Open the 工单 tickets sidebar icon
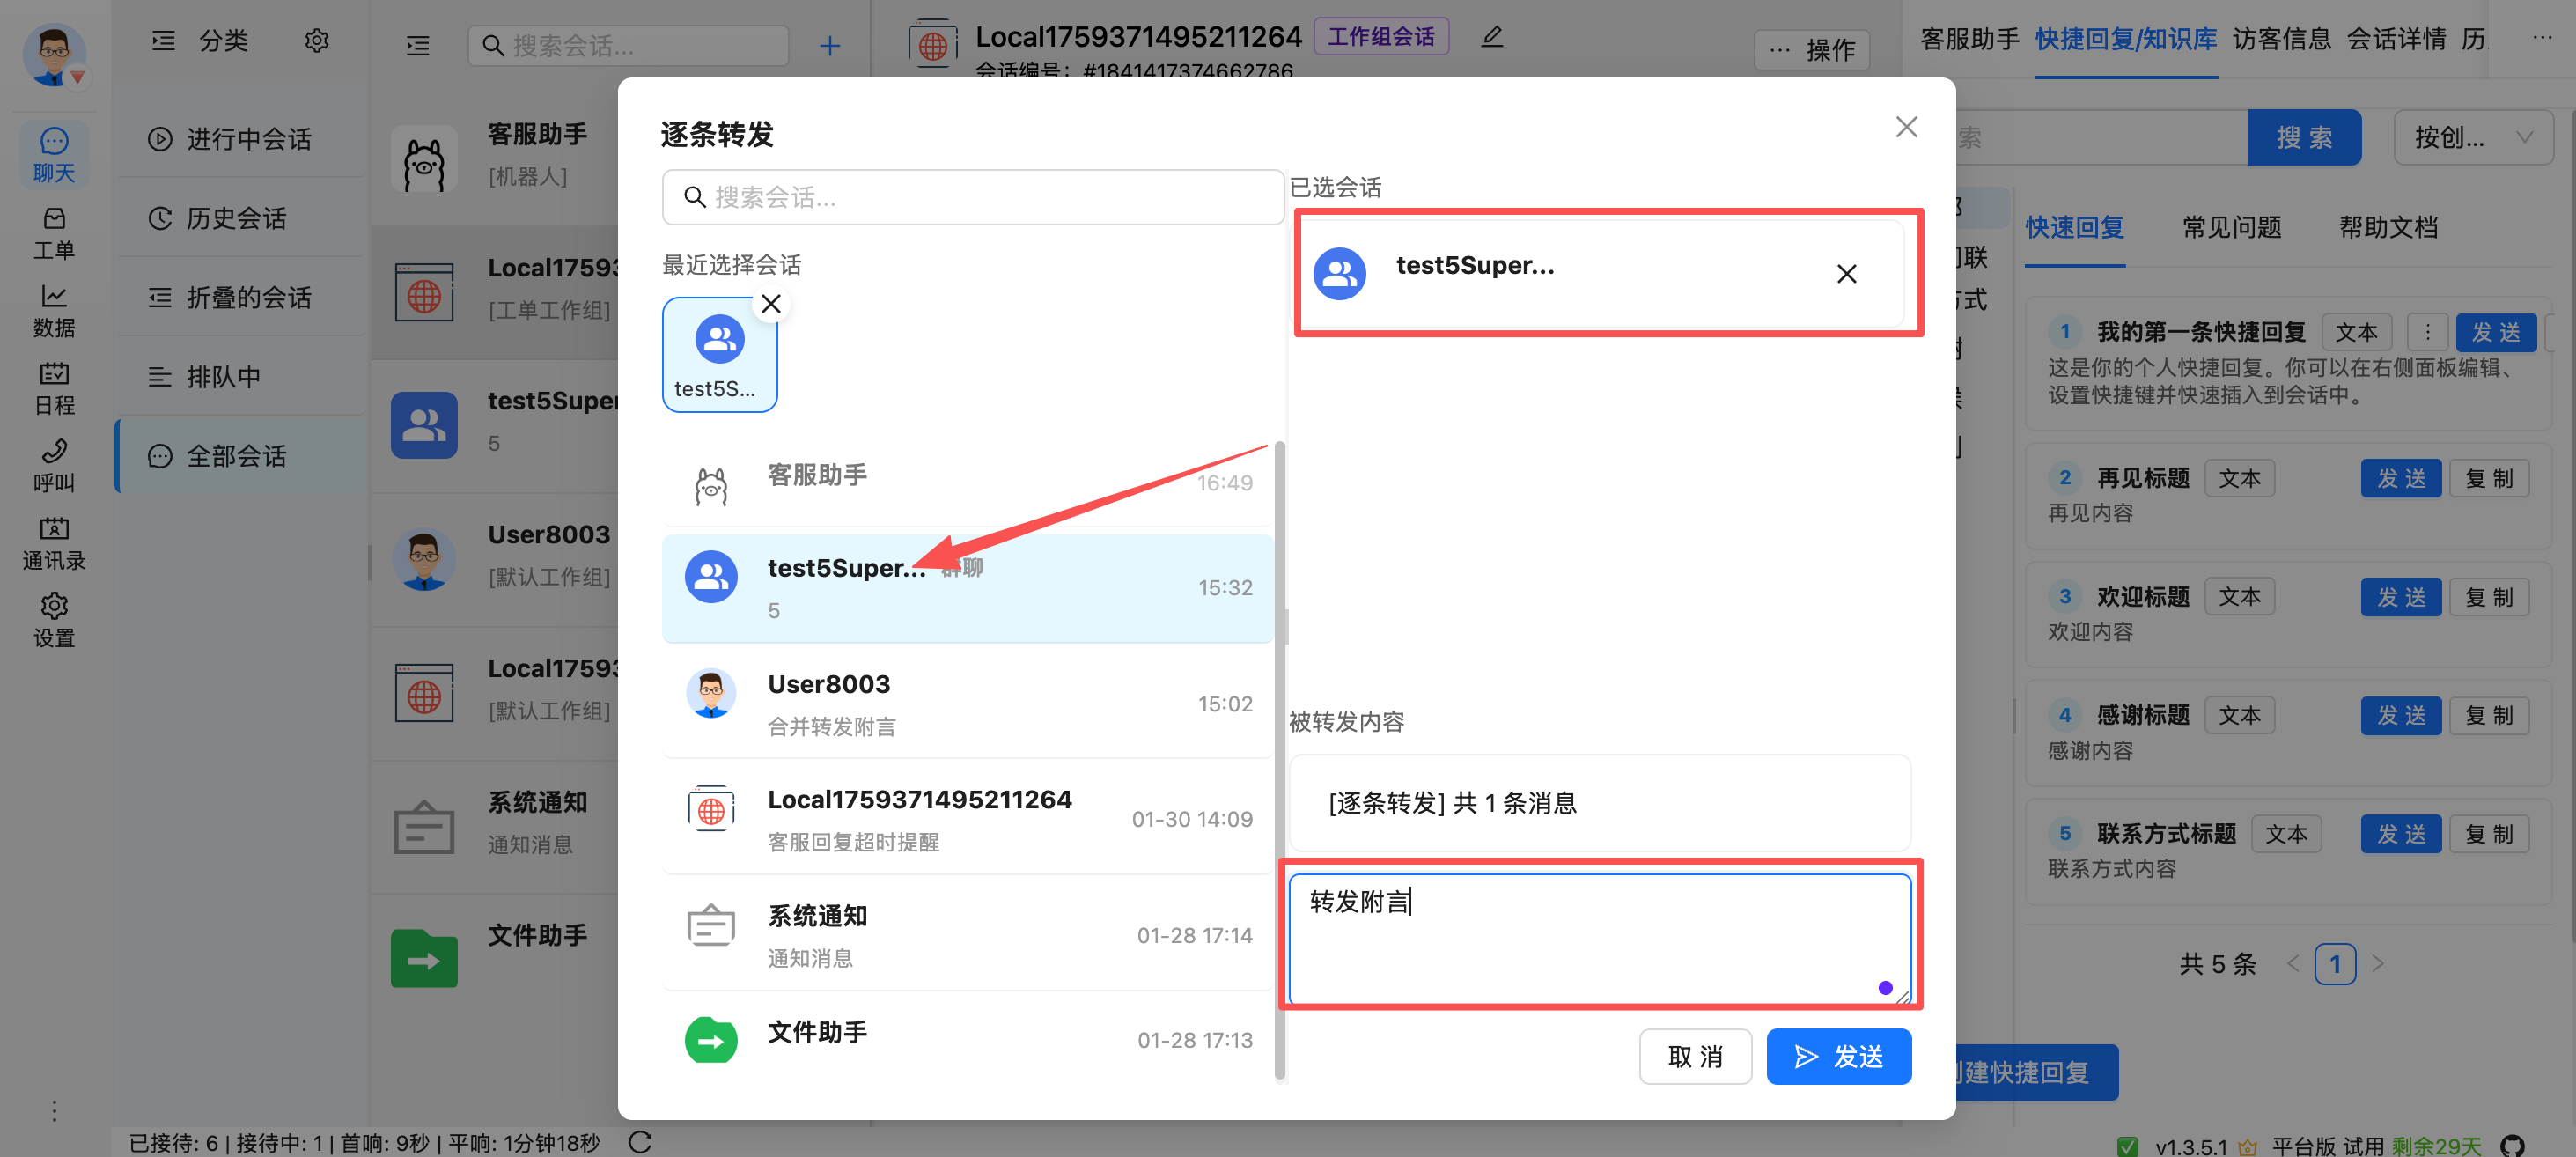Screen dimensions: 2576x1157 [x=54, y=232]
